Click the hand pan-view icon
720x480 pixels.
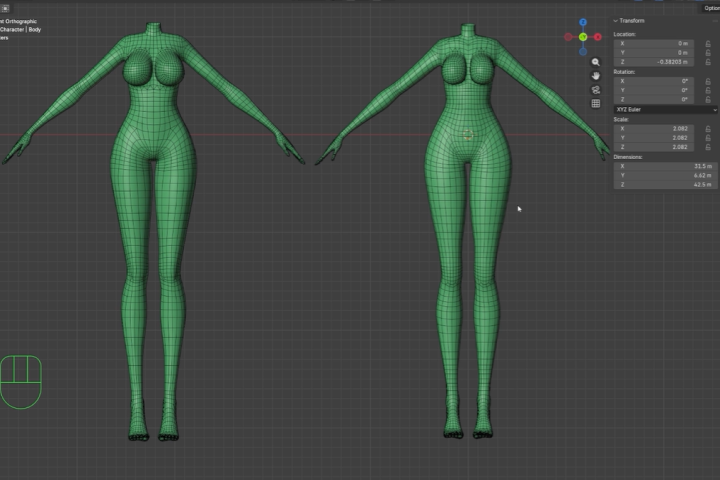click(596, 76)
